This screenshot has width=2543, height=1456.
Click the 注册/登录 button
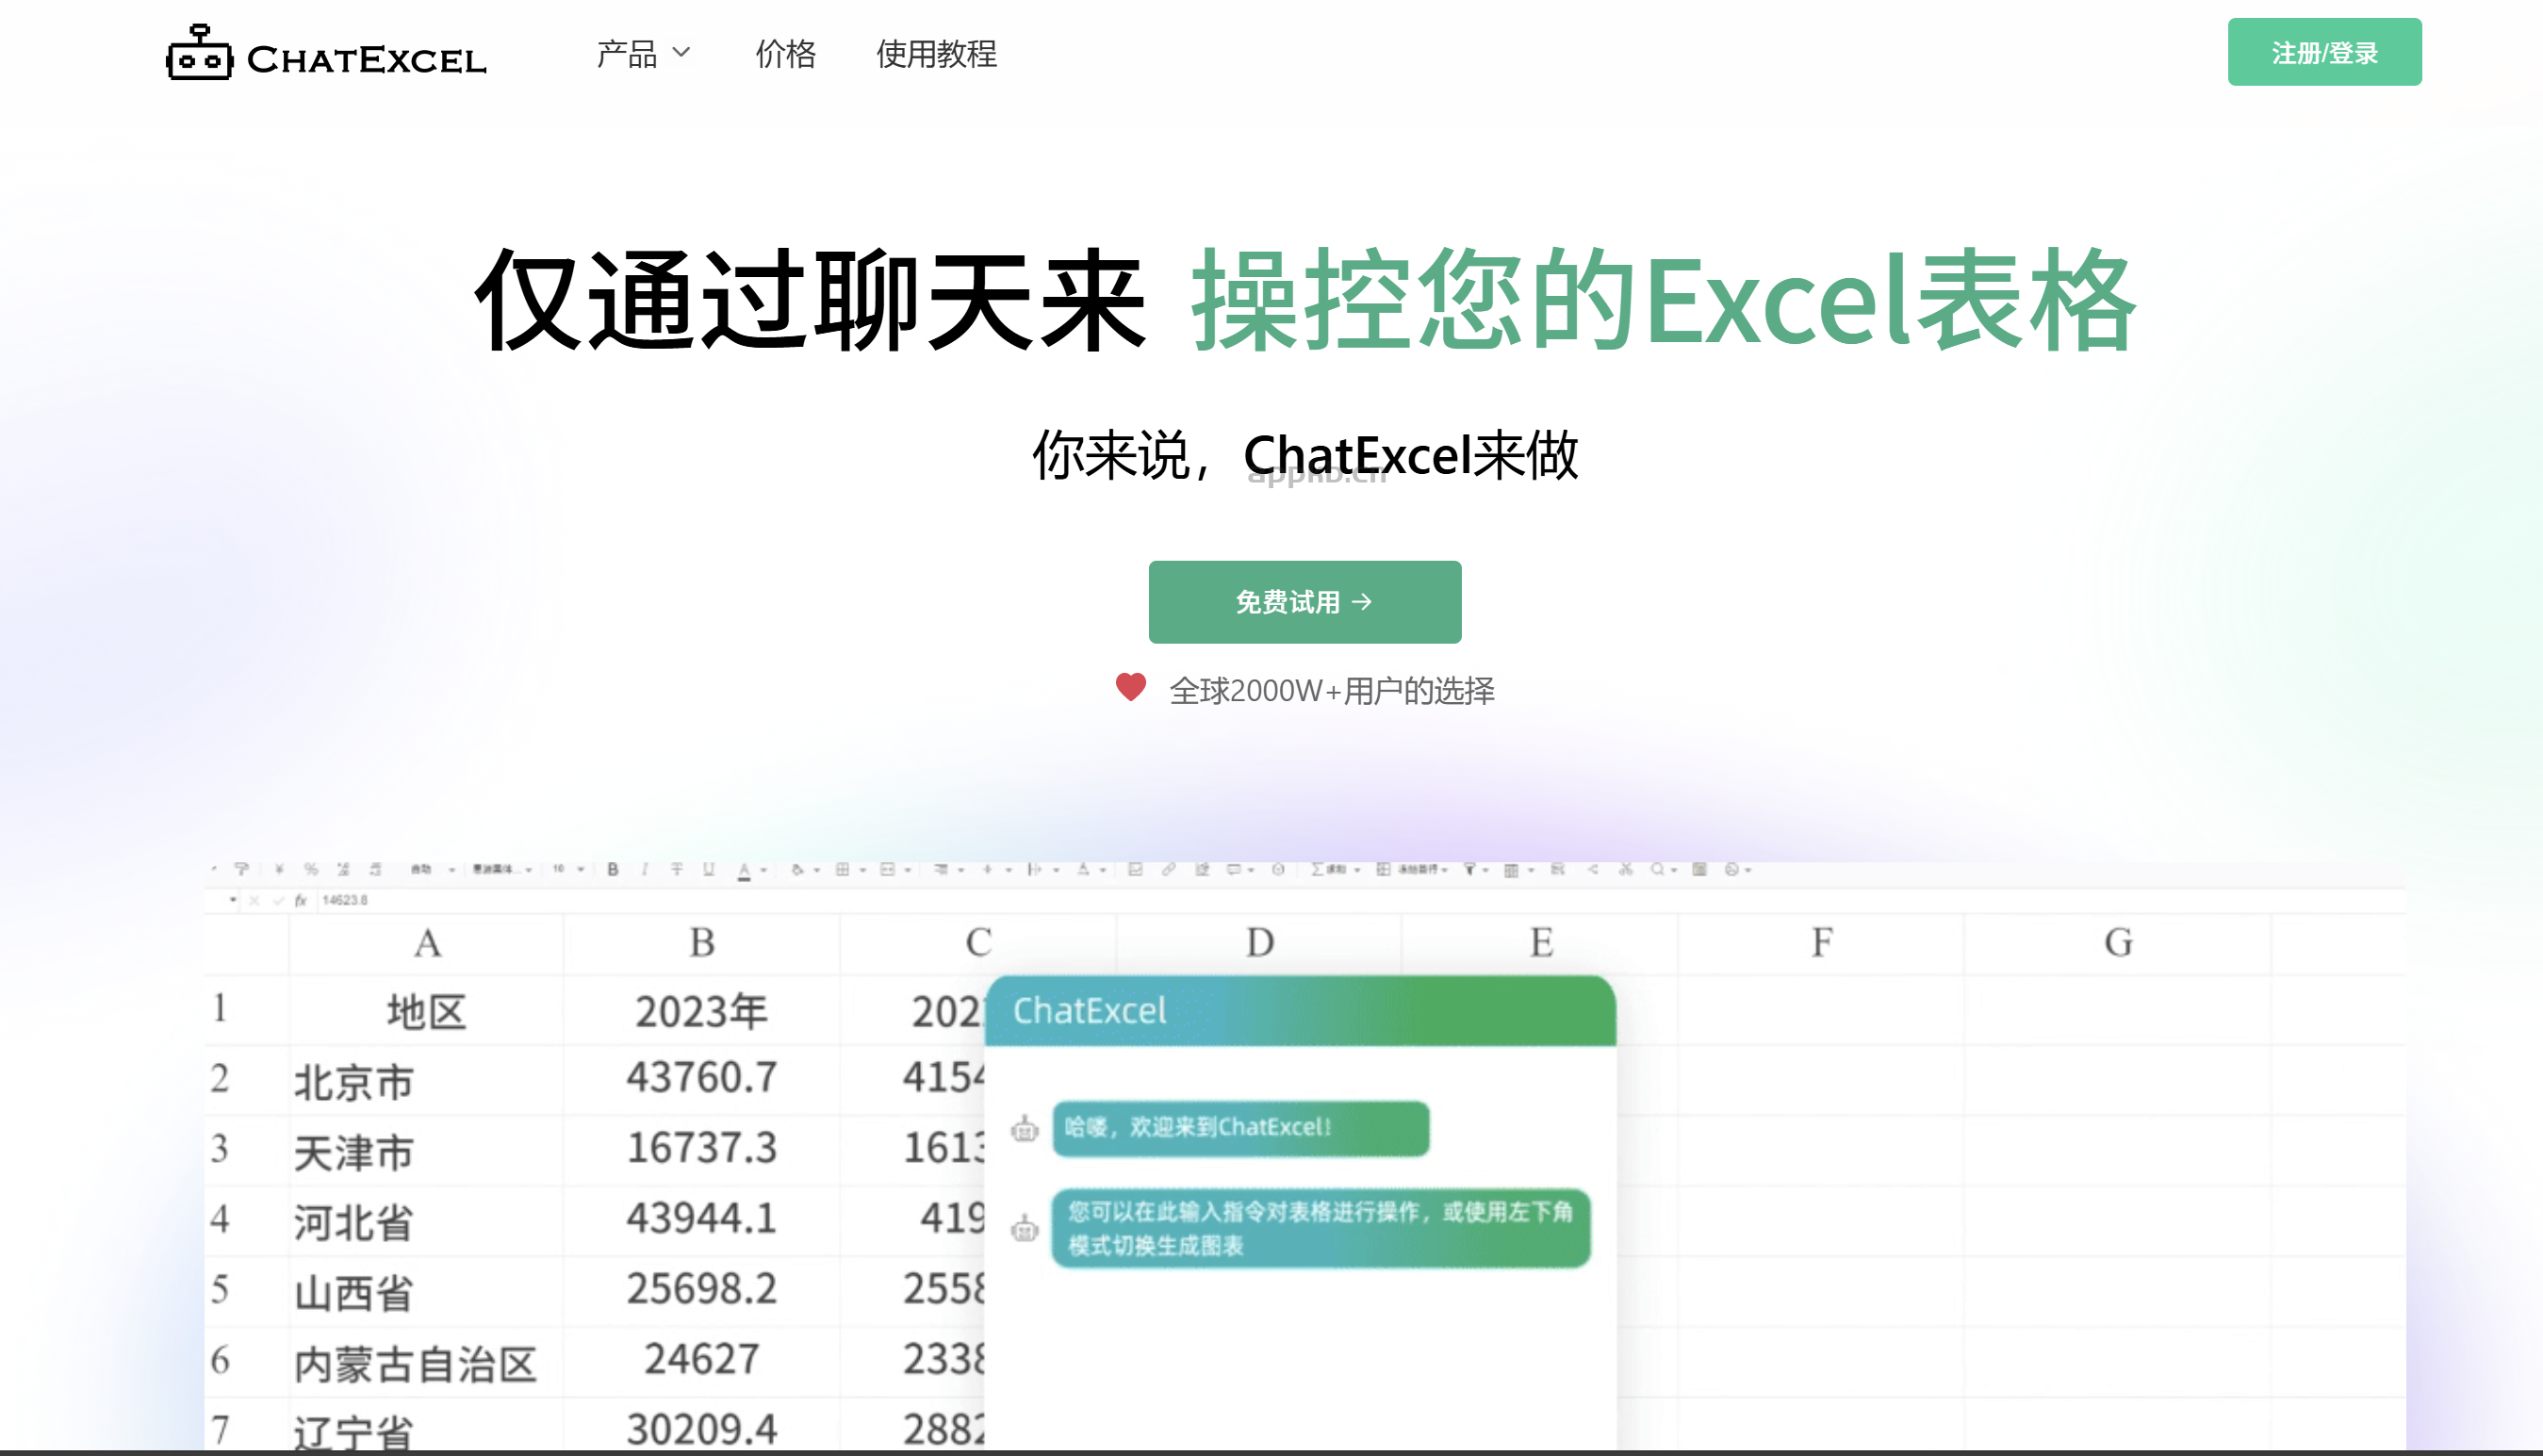pyautogui.click(x=2324, y=52)
